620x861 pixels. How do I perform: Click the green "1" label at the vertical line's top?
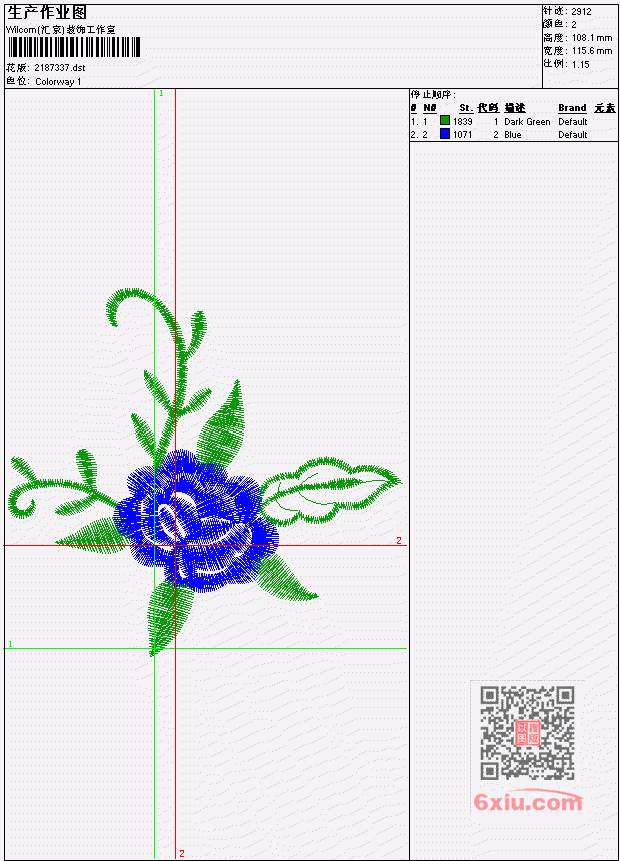tap(161, 93)
